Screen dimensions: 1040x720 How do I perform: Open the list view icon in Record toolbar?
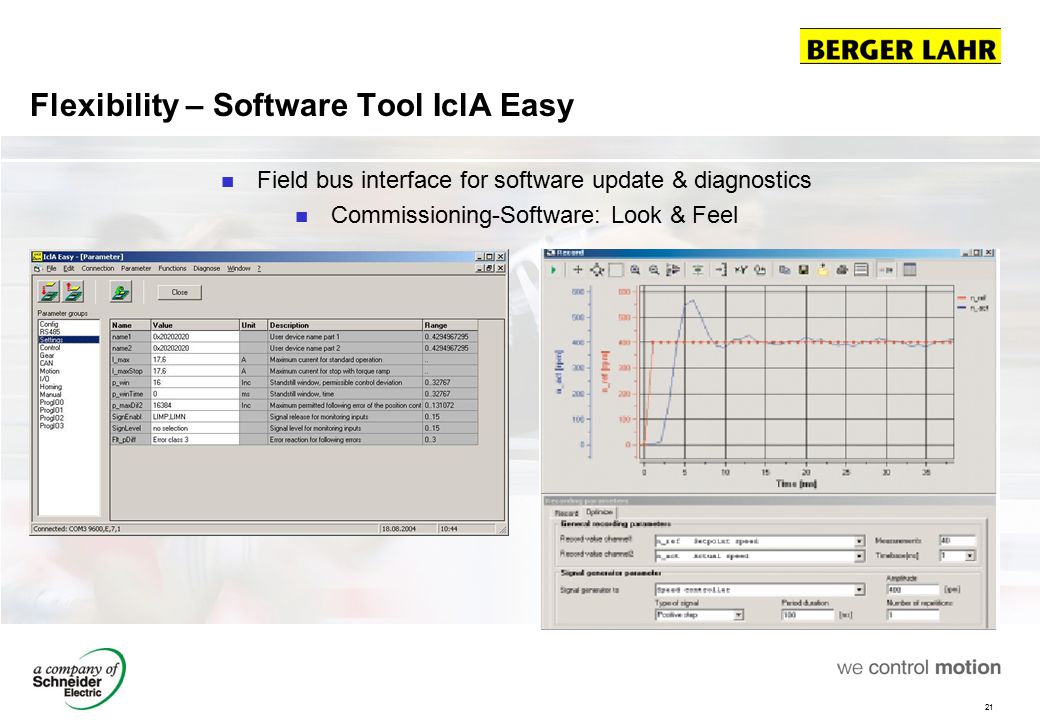(x=861, y=270)
